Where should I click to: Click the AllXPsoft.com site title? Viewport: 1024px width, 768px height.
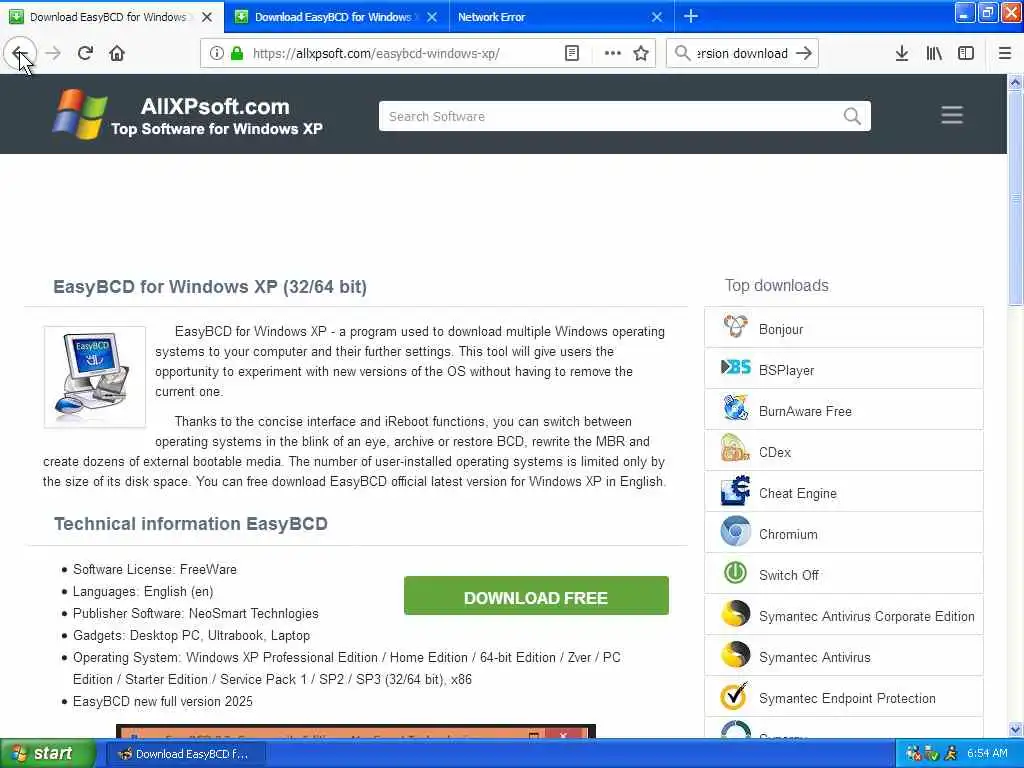(x=215, y=106)
